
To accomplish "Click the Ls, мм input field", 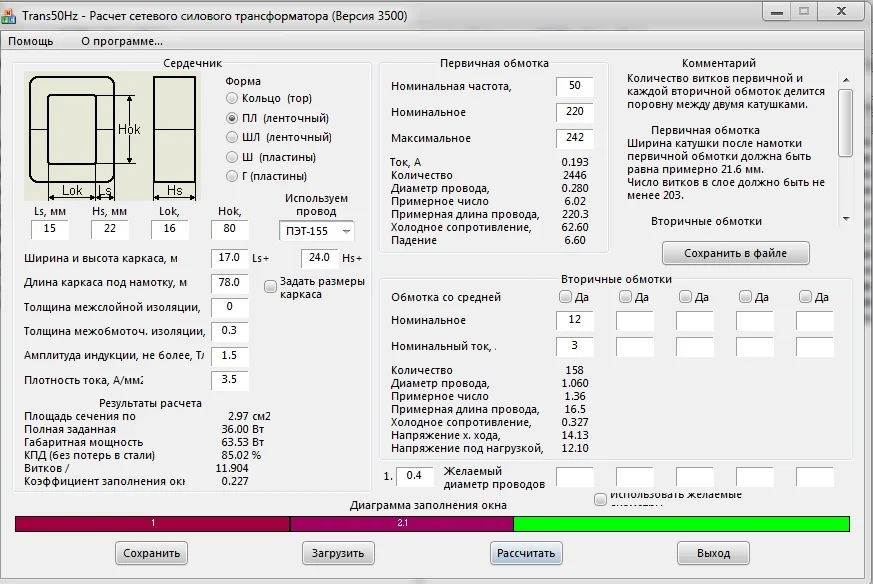I will (50, 230).
